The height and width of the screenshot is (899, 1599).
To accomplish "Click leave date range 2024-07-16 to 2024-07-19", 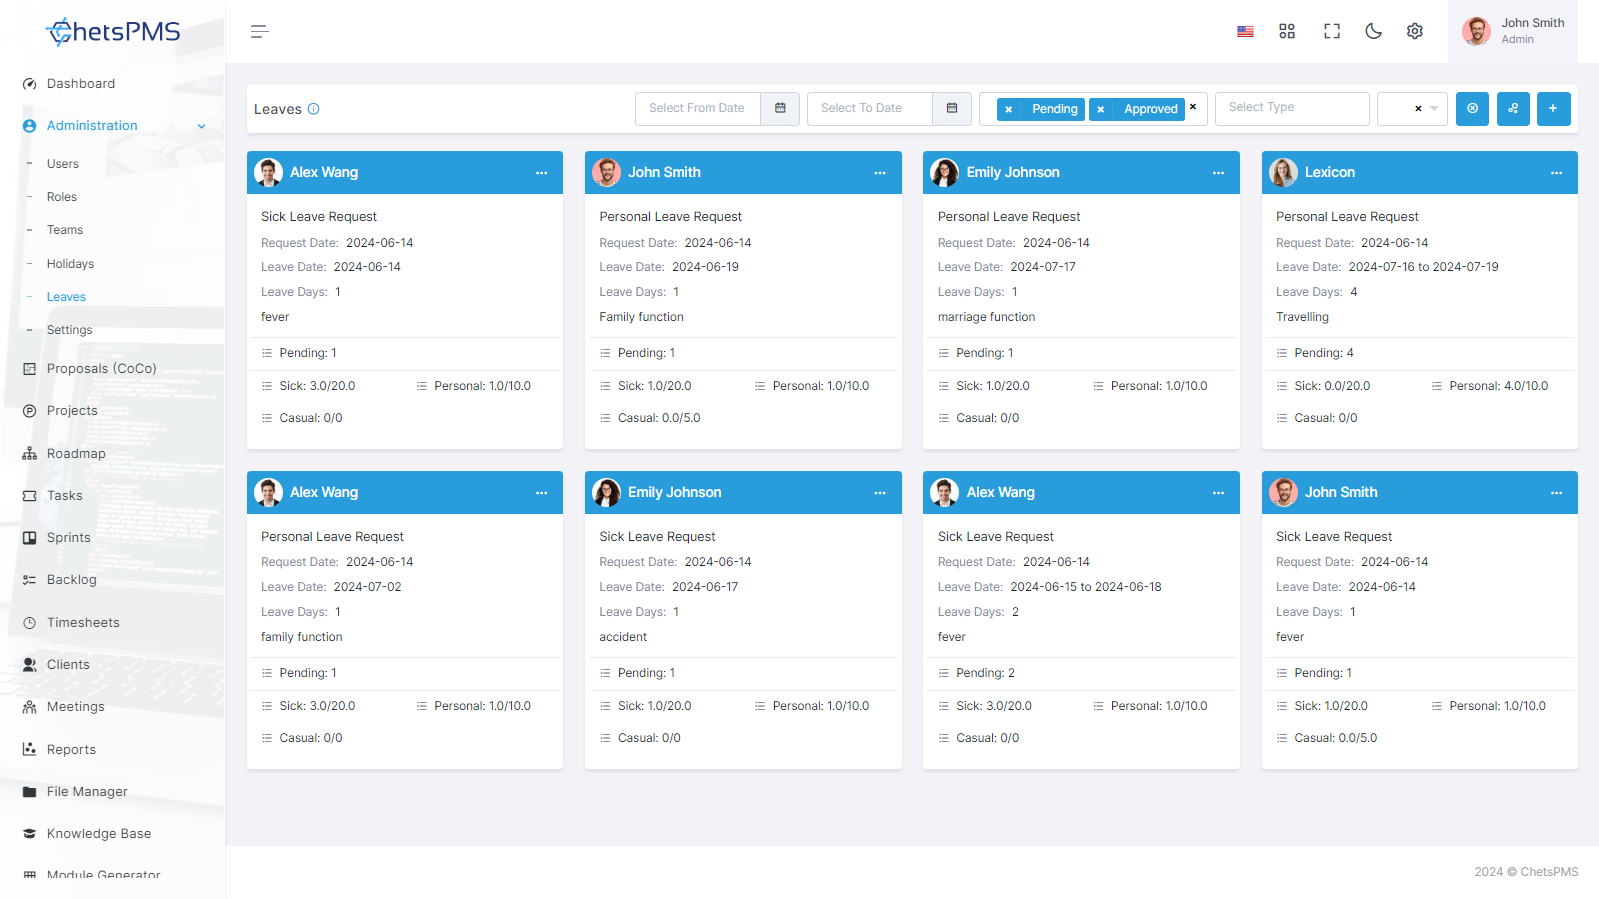I will click(1423, 267).
